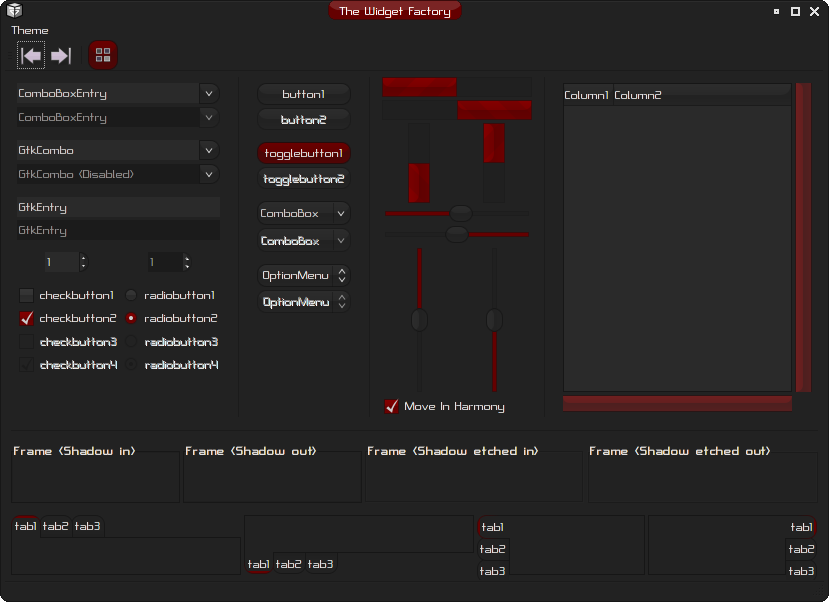Click the right vertical scale slider knob

click(x=494, y=320)
